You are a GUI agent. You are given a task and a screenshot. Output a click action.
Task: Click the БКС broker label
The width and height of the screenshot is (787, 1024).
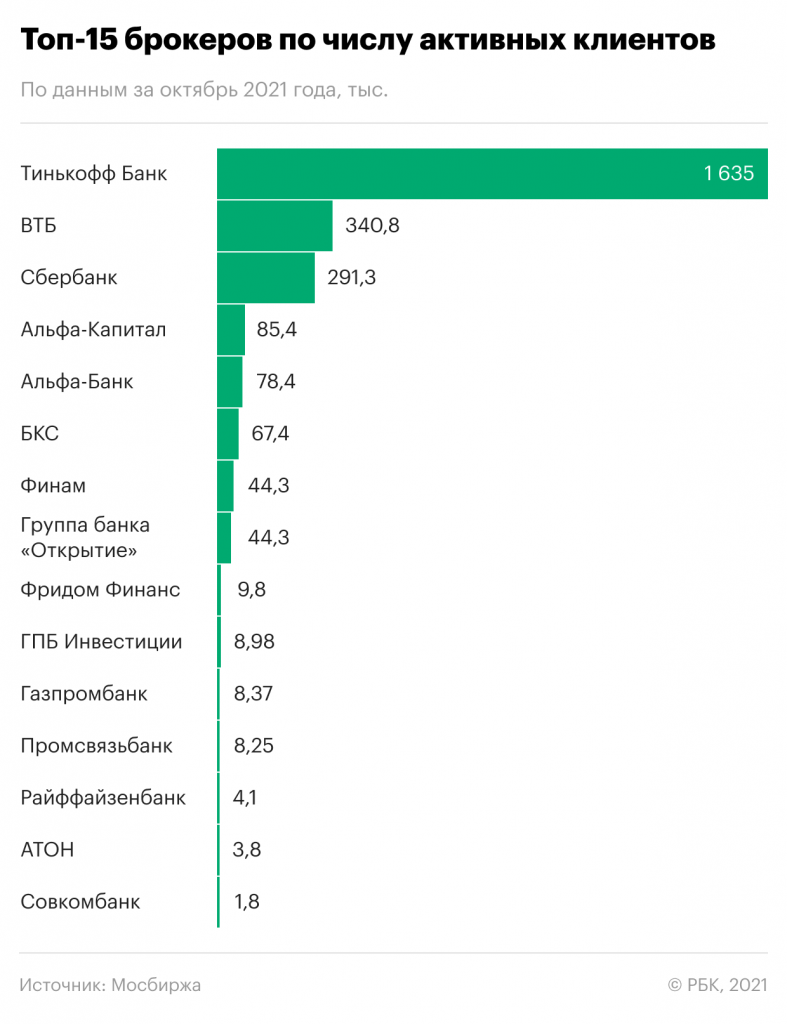[40, 434]
